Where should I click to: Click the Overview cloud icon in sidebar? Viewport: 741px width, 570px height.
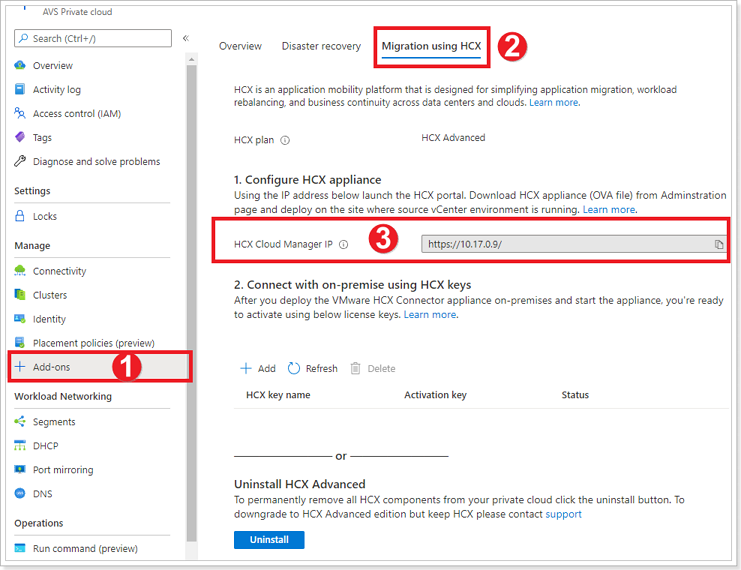(x=20, y=65)
